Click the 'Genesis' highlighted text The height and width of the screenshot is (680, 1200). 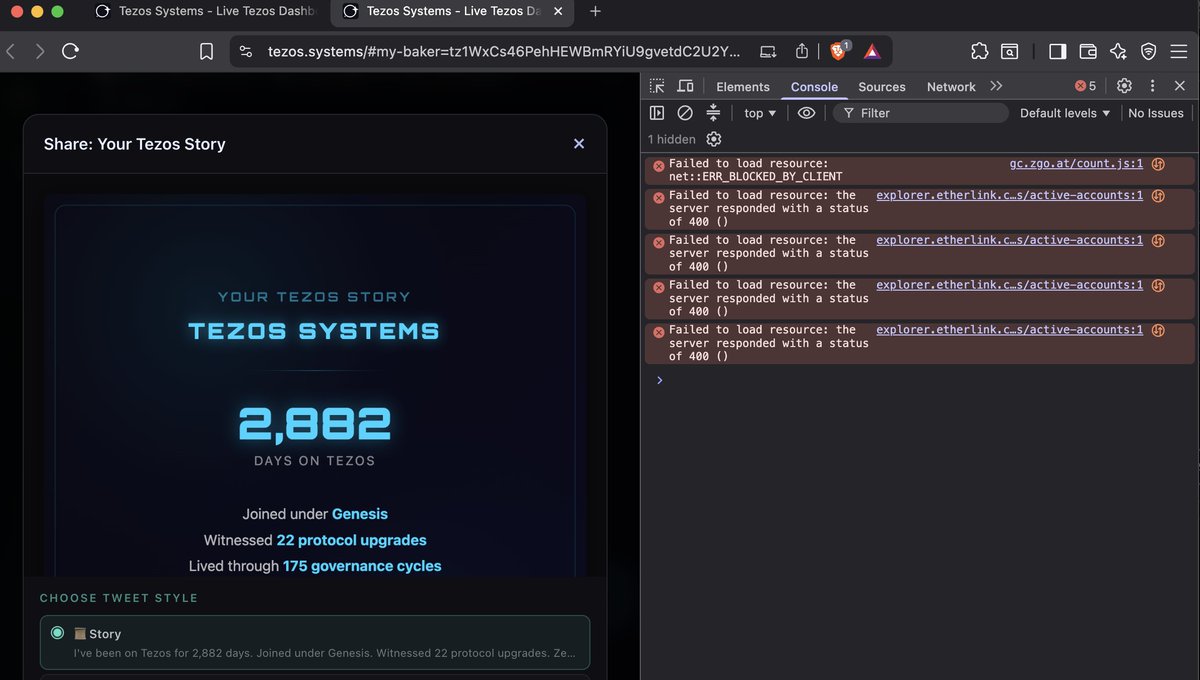tap(360, 514)
